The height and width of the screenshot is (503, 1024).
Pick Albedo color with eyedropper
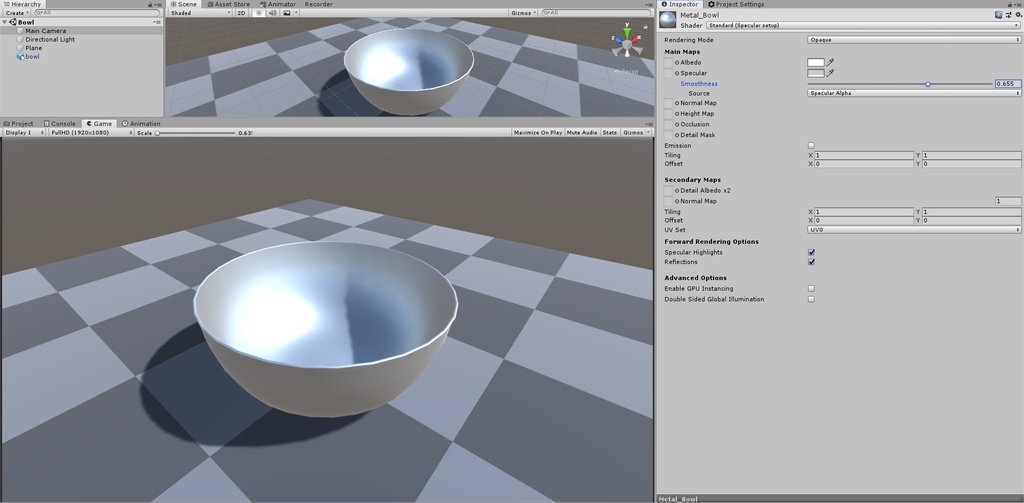click(x=831, y=62)
